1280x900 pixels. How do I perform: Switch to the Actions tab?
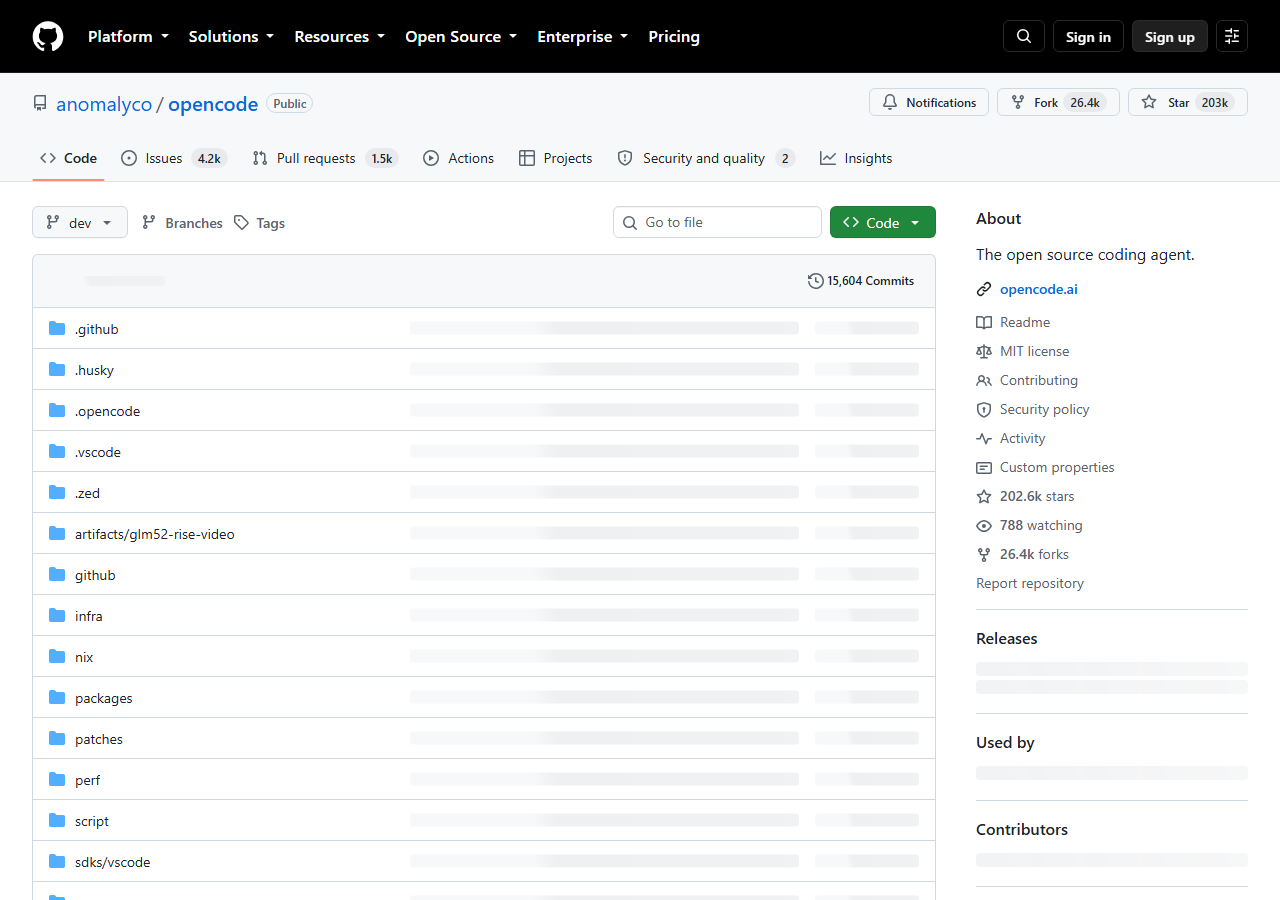(x=459, y=158)
